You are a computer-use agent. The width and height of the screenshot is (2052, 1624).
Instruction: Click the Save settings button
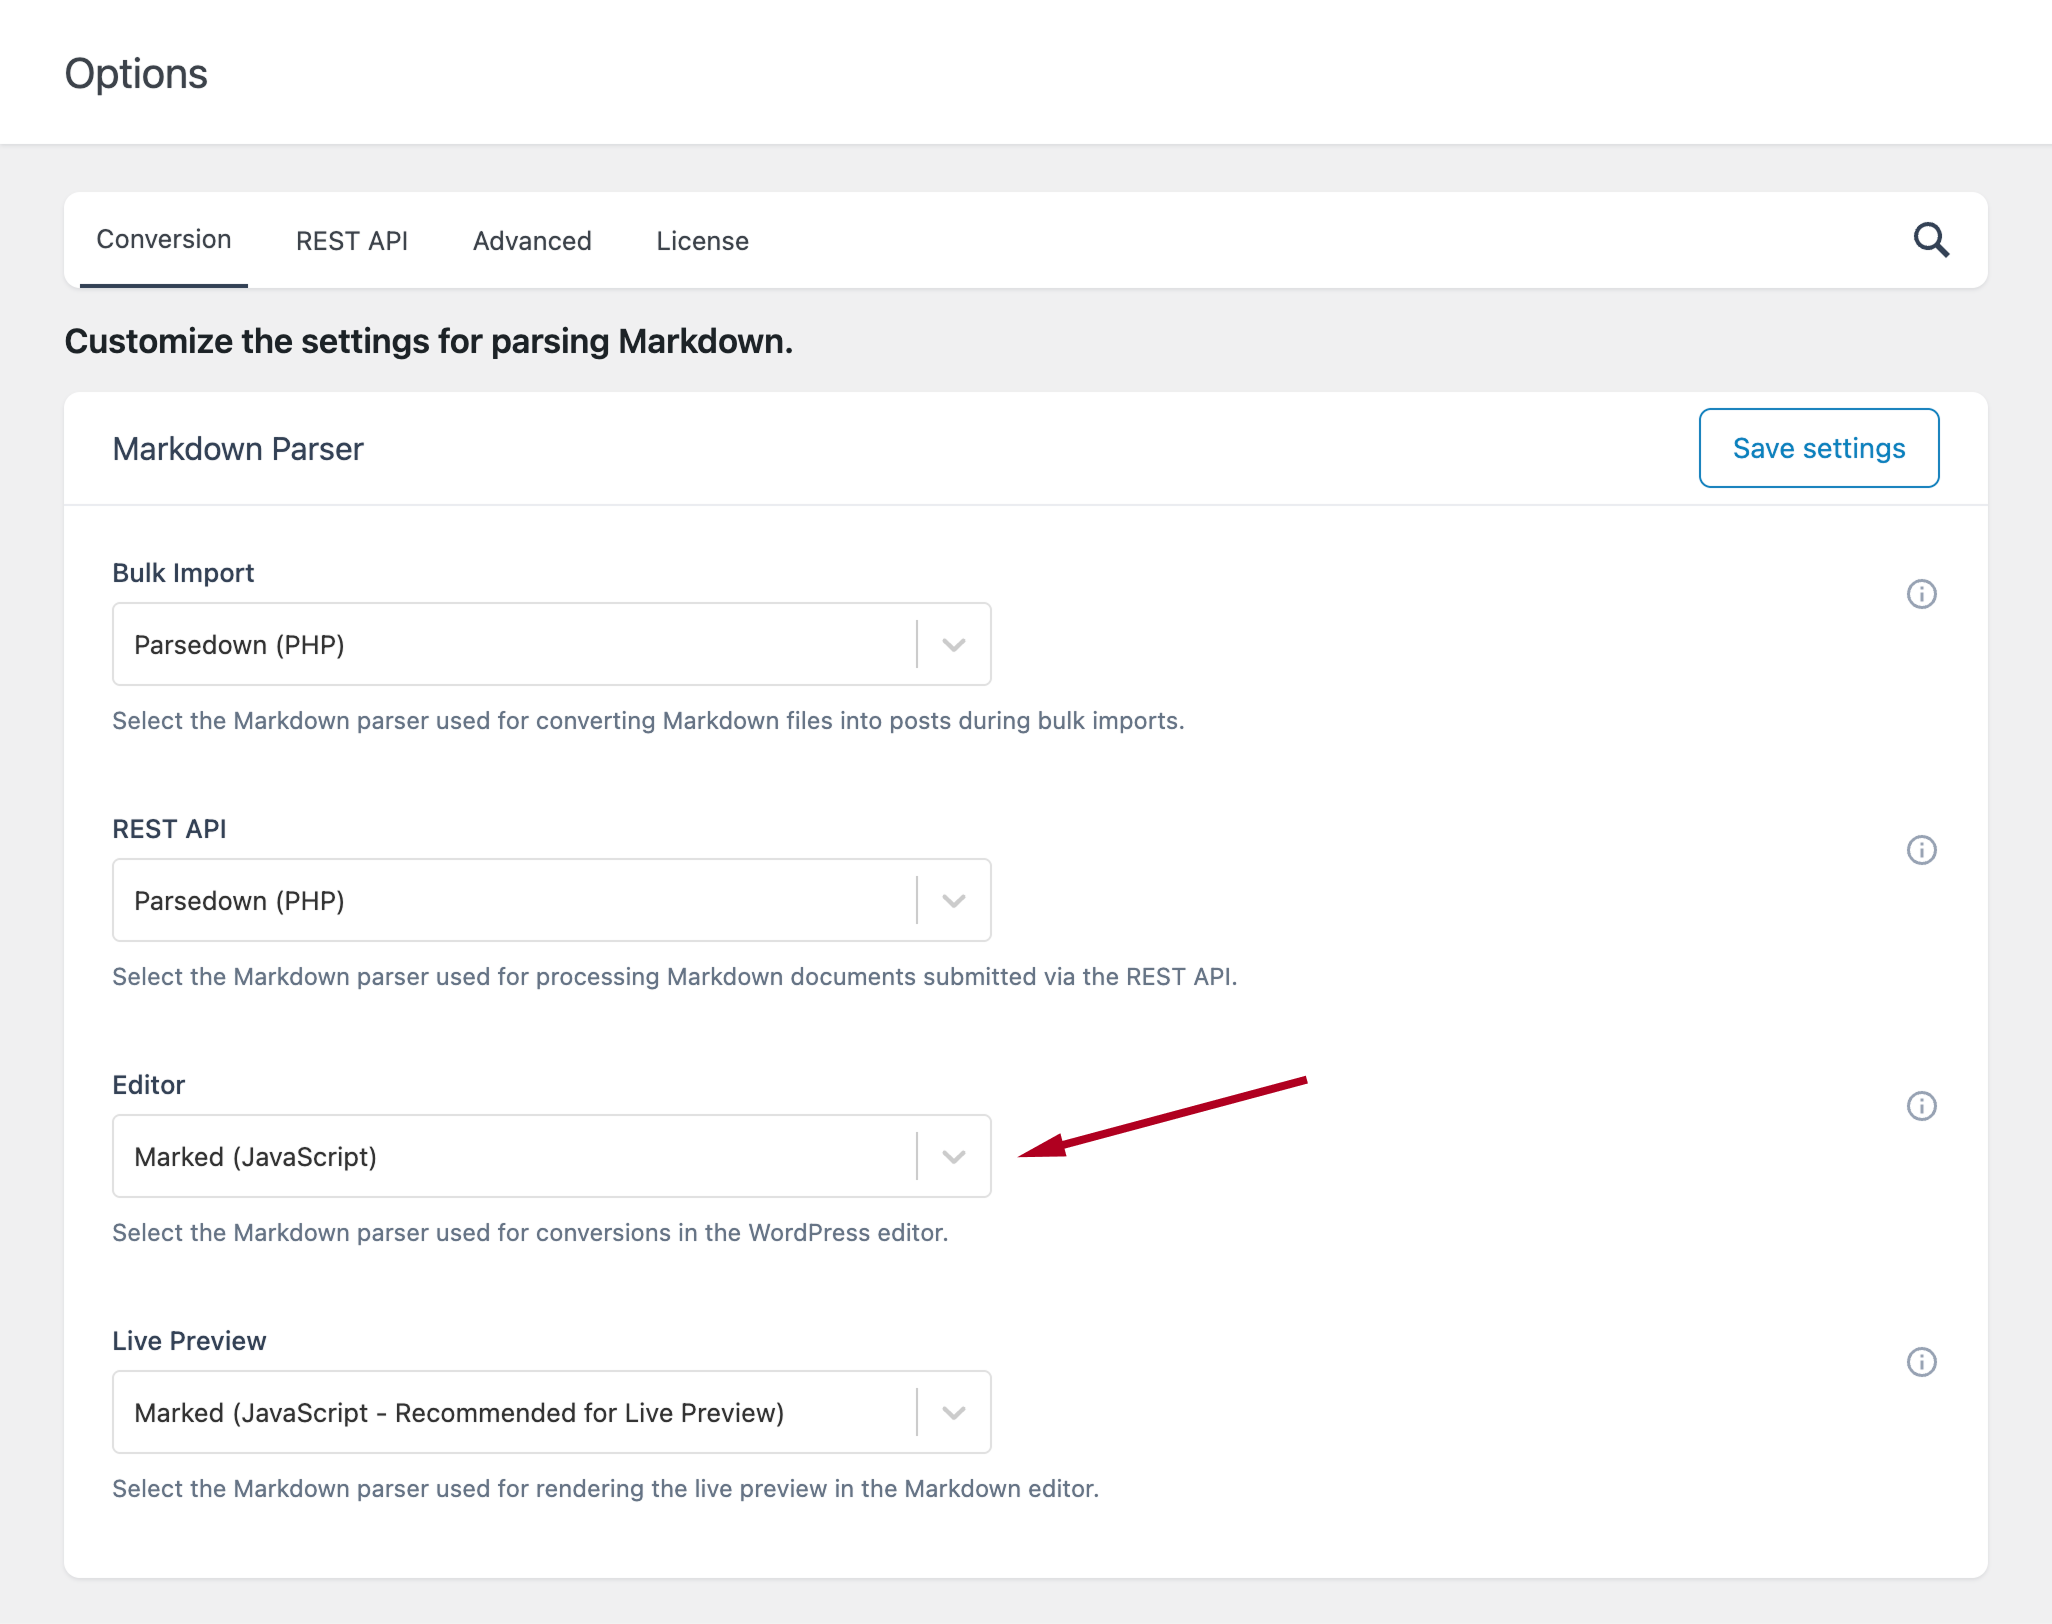coord(1818,448)
